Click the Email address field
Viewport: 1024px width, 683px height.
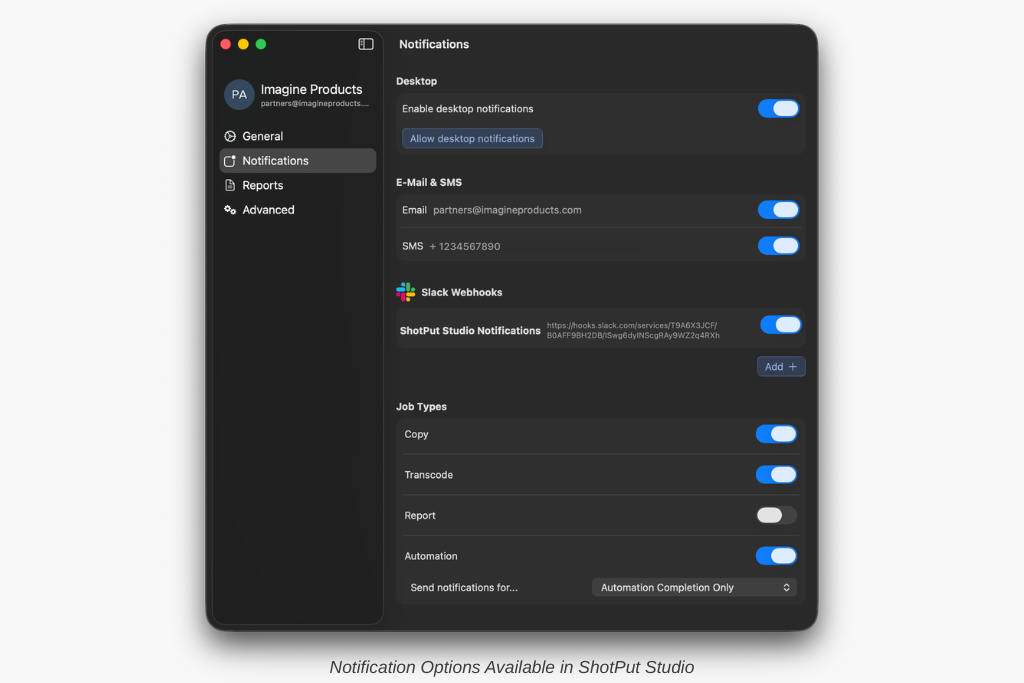[x=507, y=210]
